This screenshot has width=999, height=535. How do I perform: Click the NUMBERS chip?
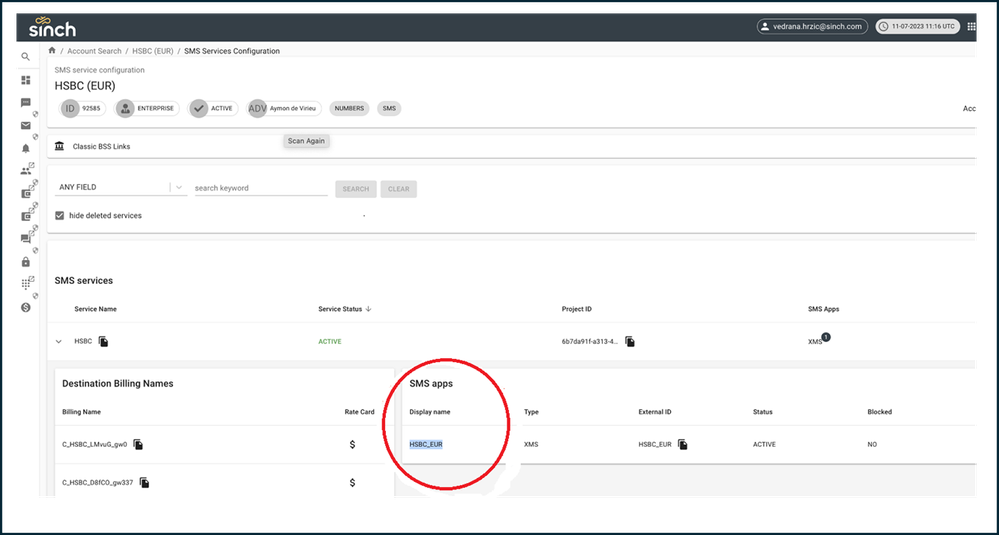click(x=349, y=108)
